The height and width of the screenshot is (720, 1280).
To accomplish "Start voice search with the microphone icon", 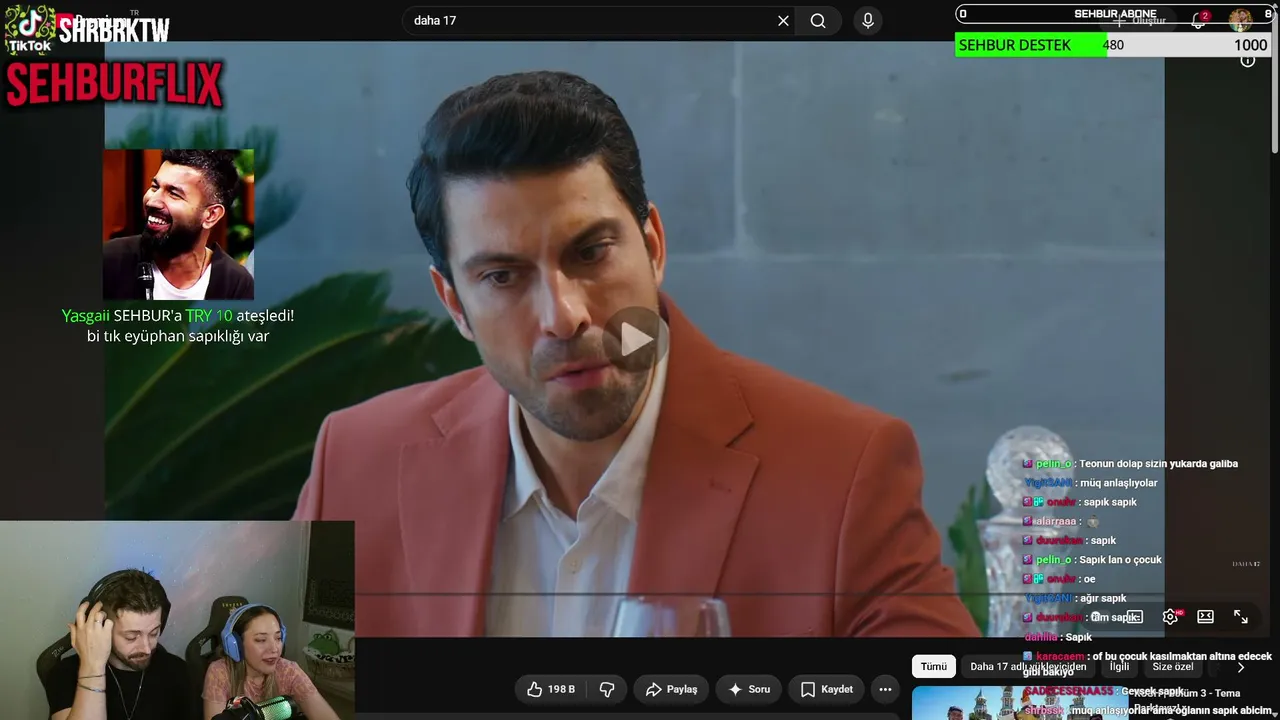I will coord(867,21).
